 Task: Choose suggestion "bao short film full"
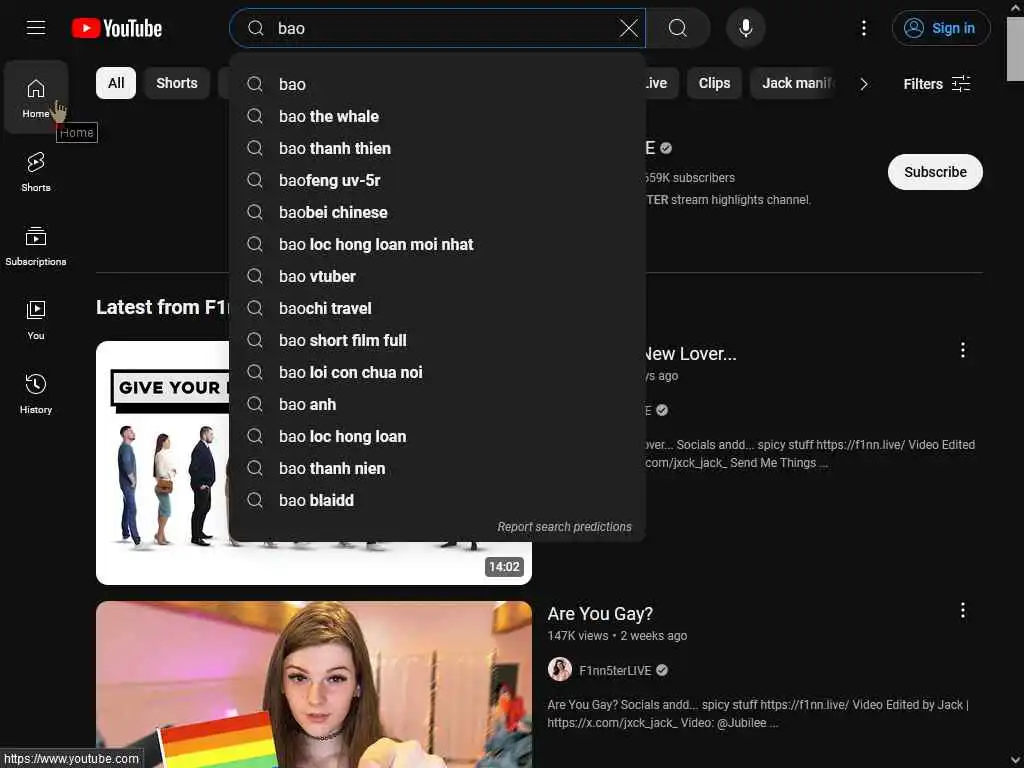pyautogui.click(x=437, y=340)
